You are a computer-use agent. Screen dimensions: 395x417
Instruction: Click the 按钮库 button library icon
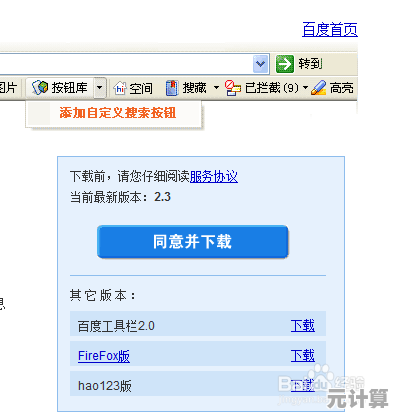(x=40, y=88)
